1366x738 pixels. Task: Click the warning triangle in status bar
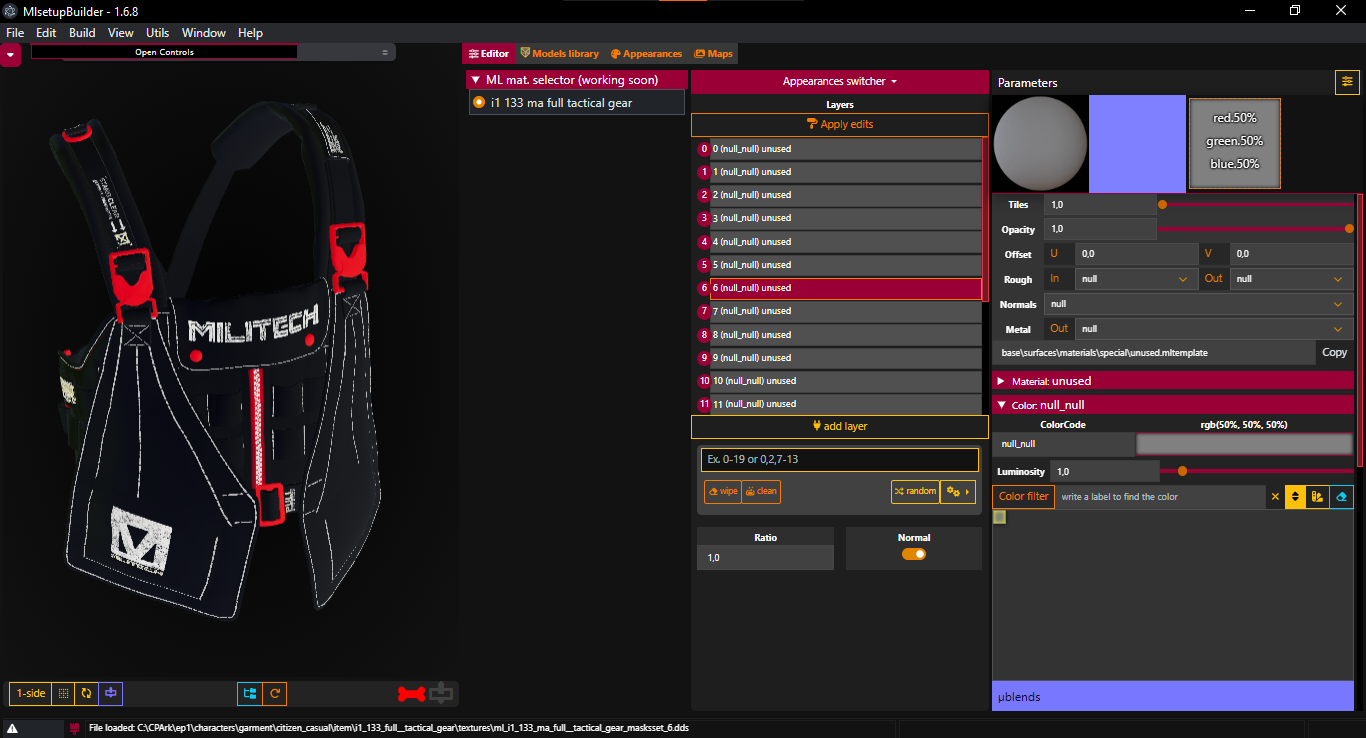(x=13, y=728)
